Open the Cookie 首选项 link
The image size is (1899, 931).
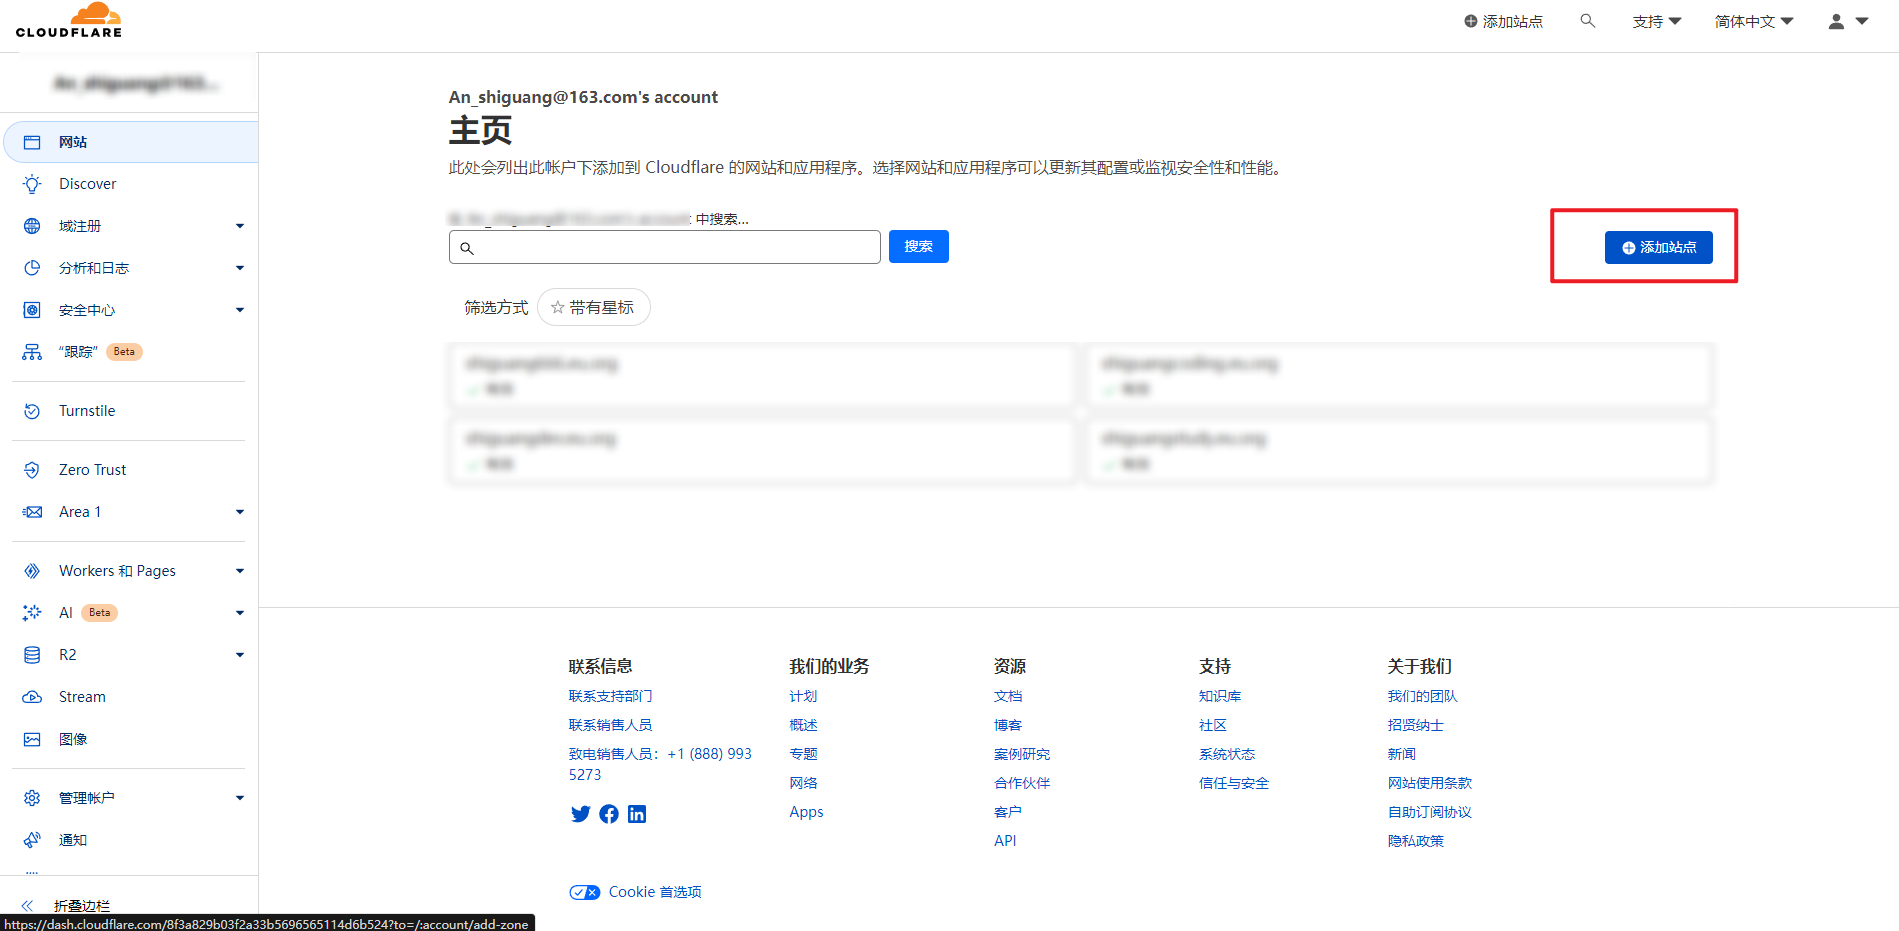(655, 892)
